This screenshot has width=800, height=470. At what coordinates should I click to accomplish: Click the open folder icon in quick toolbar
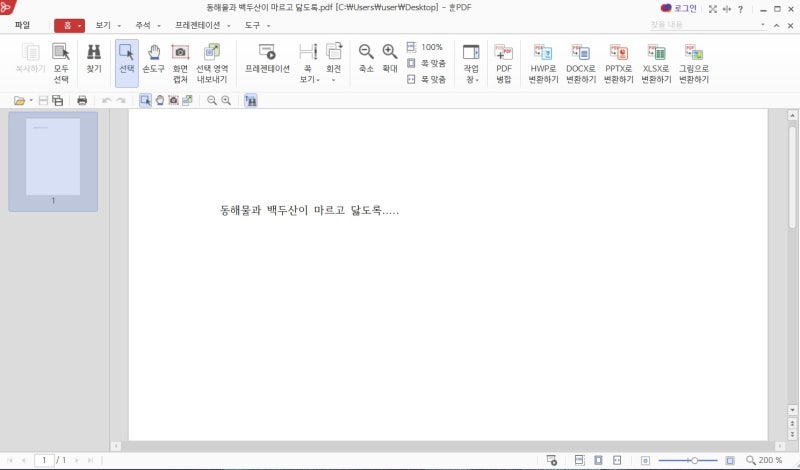pyautogui.click(x=19, y=101)
